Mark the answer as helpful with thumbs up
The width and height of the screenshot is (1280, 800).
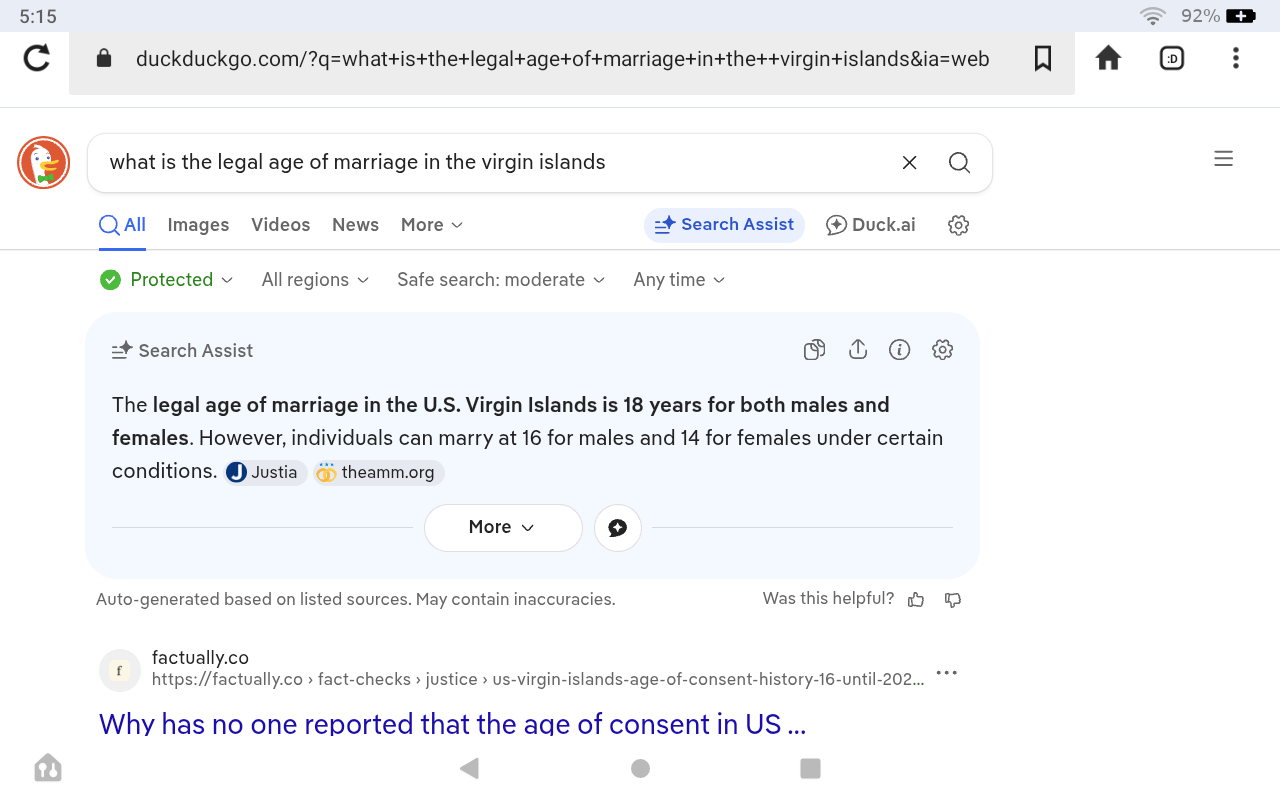[x=916, y=600]
